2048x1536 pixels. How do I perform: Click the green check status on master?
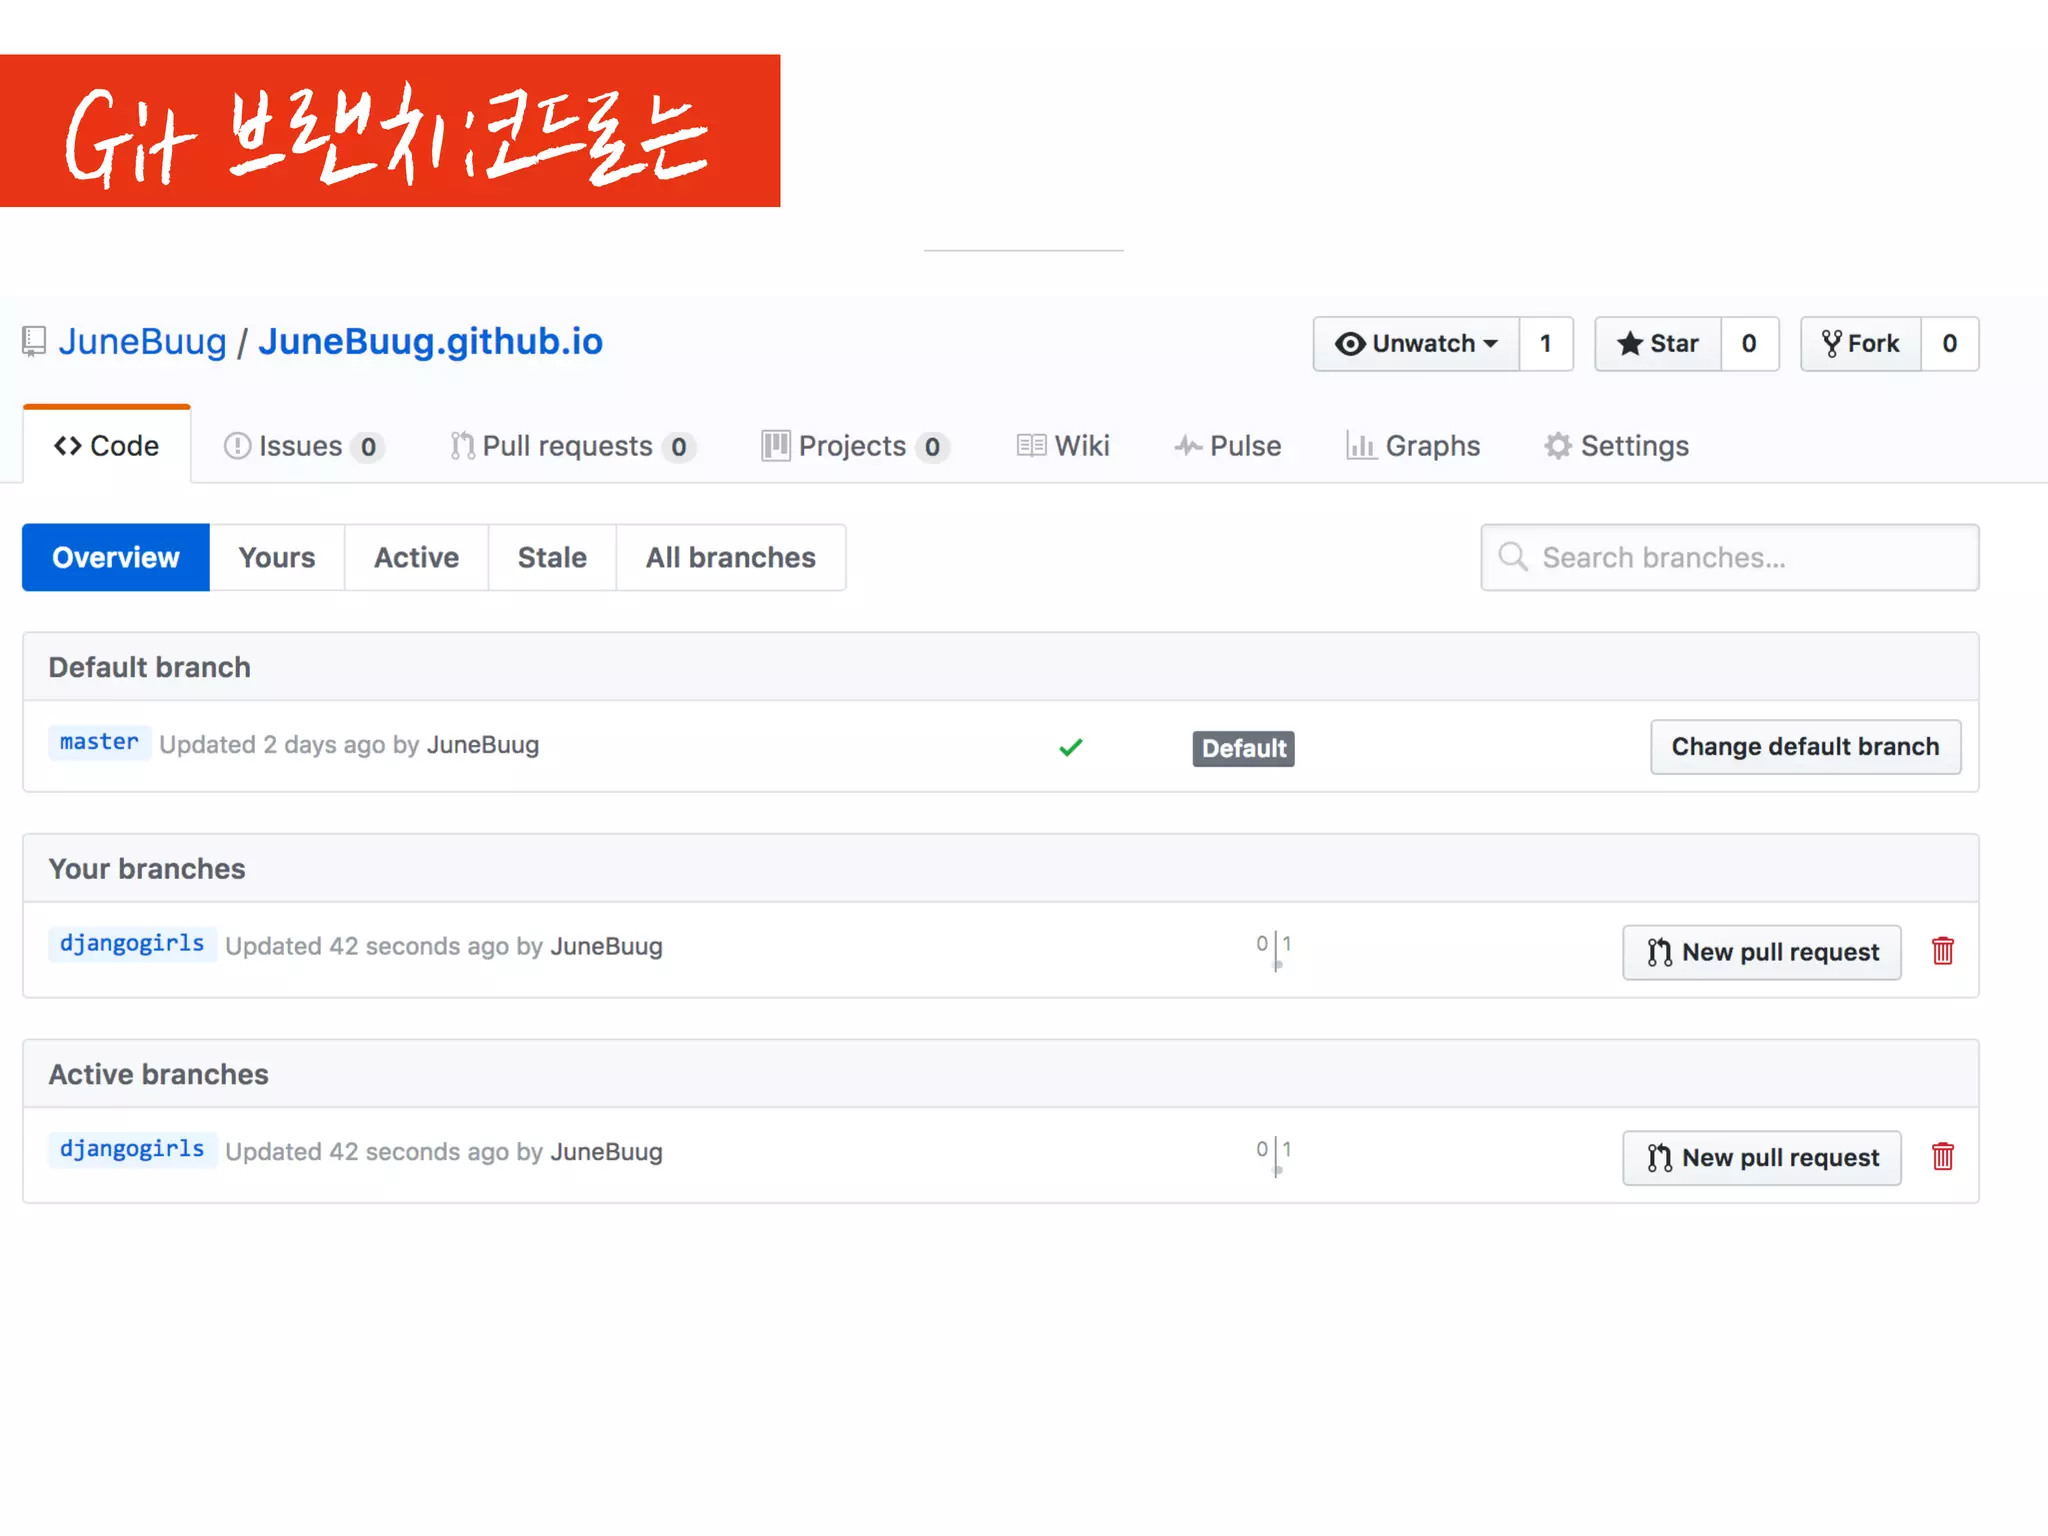tap(1071, 747)
